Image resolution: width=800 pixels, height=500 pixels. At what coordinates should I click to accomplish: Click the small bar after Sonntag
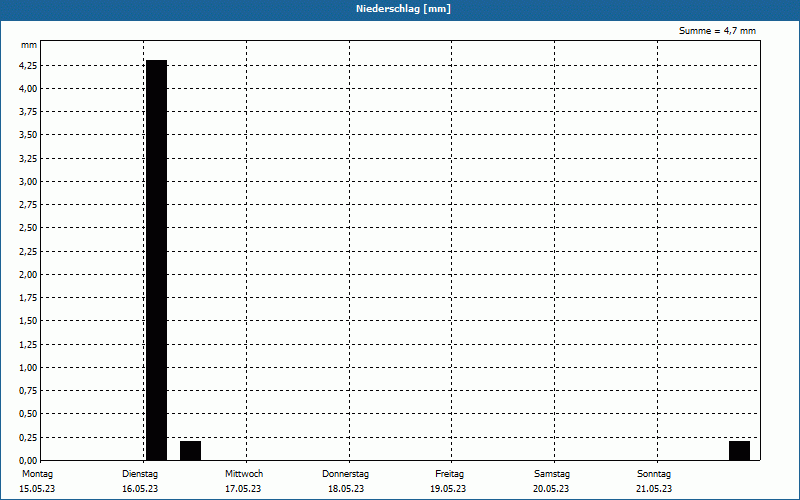739,451
